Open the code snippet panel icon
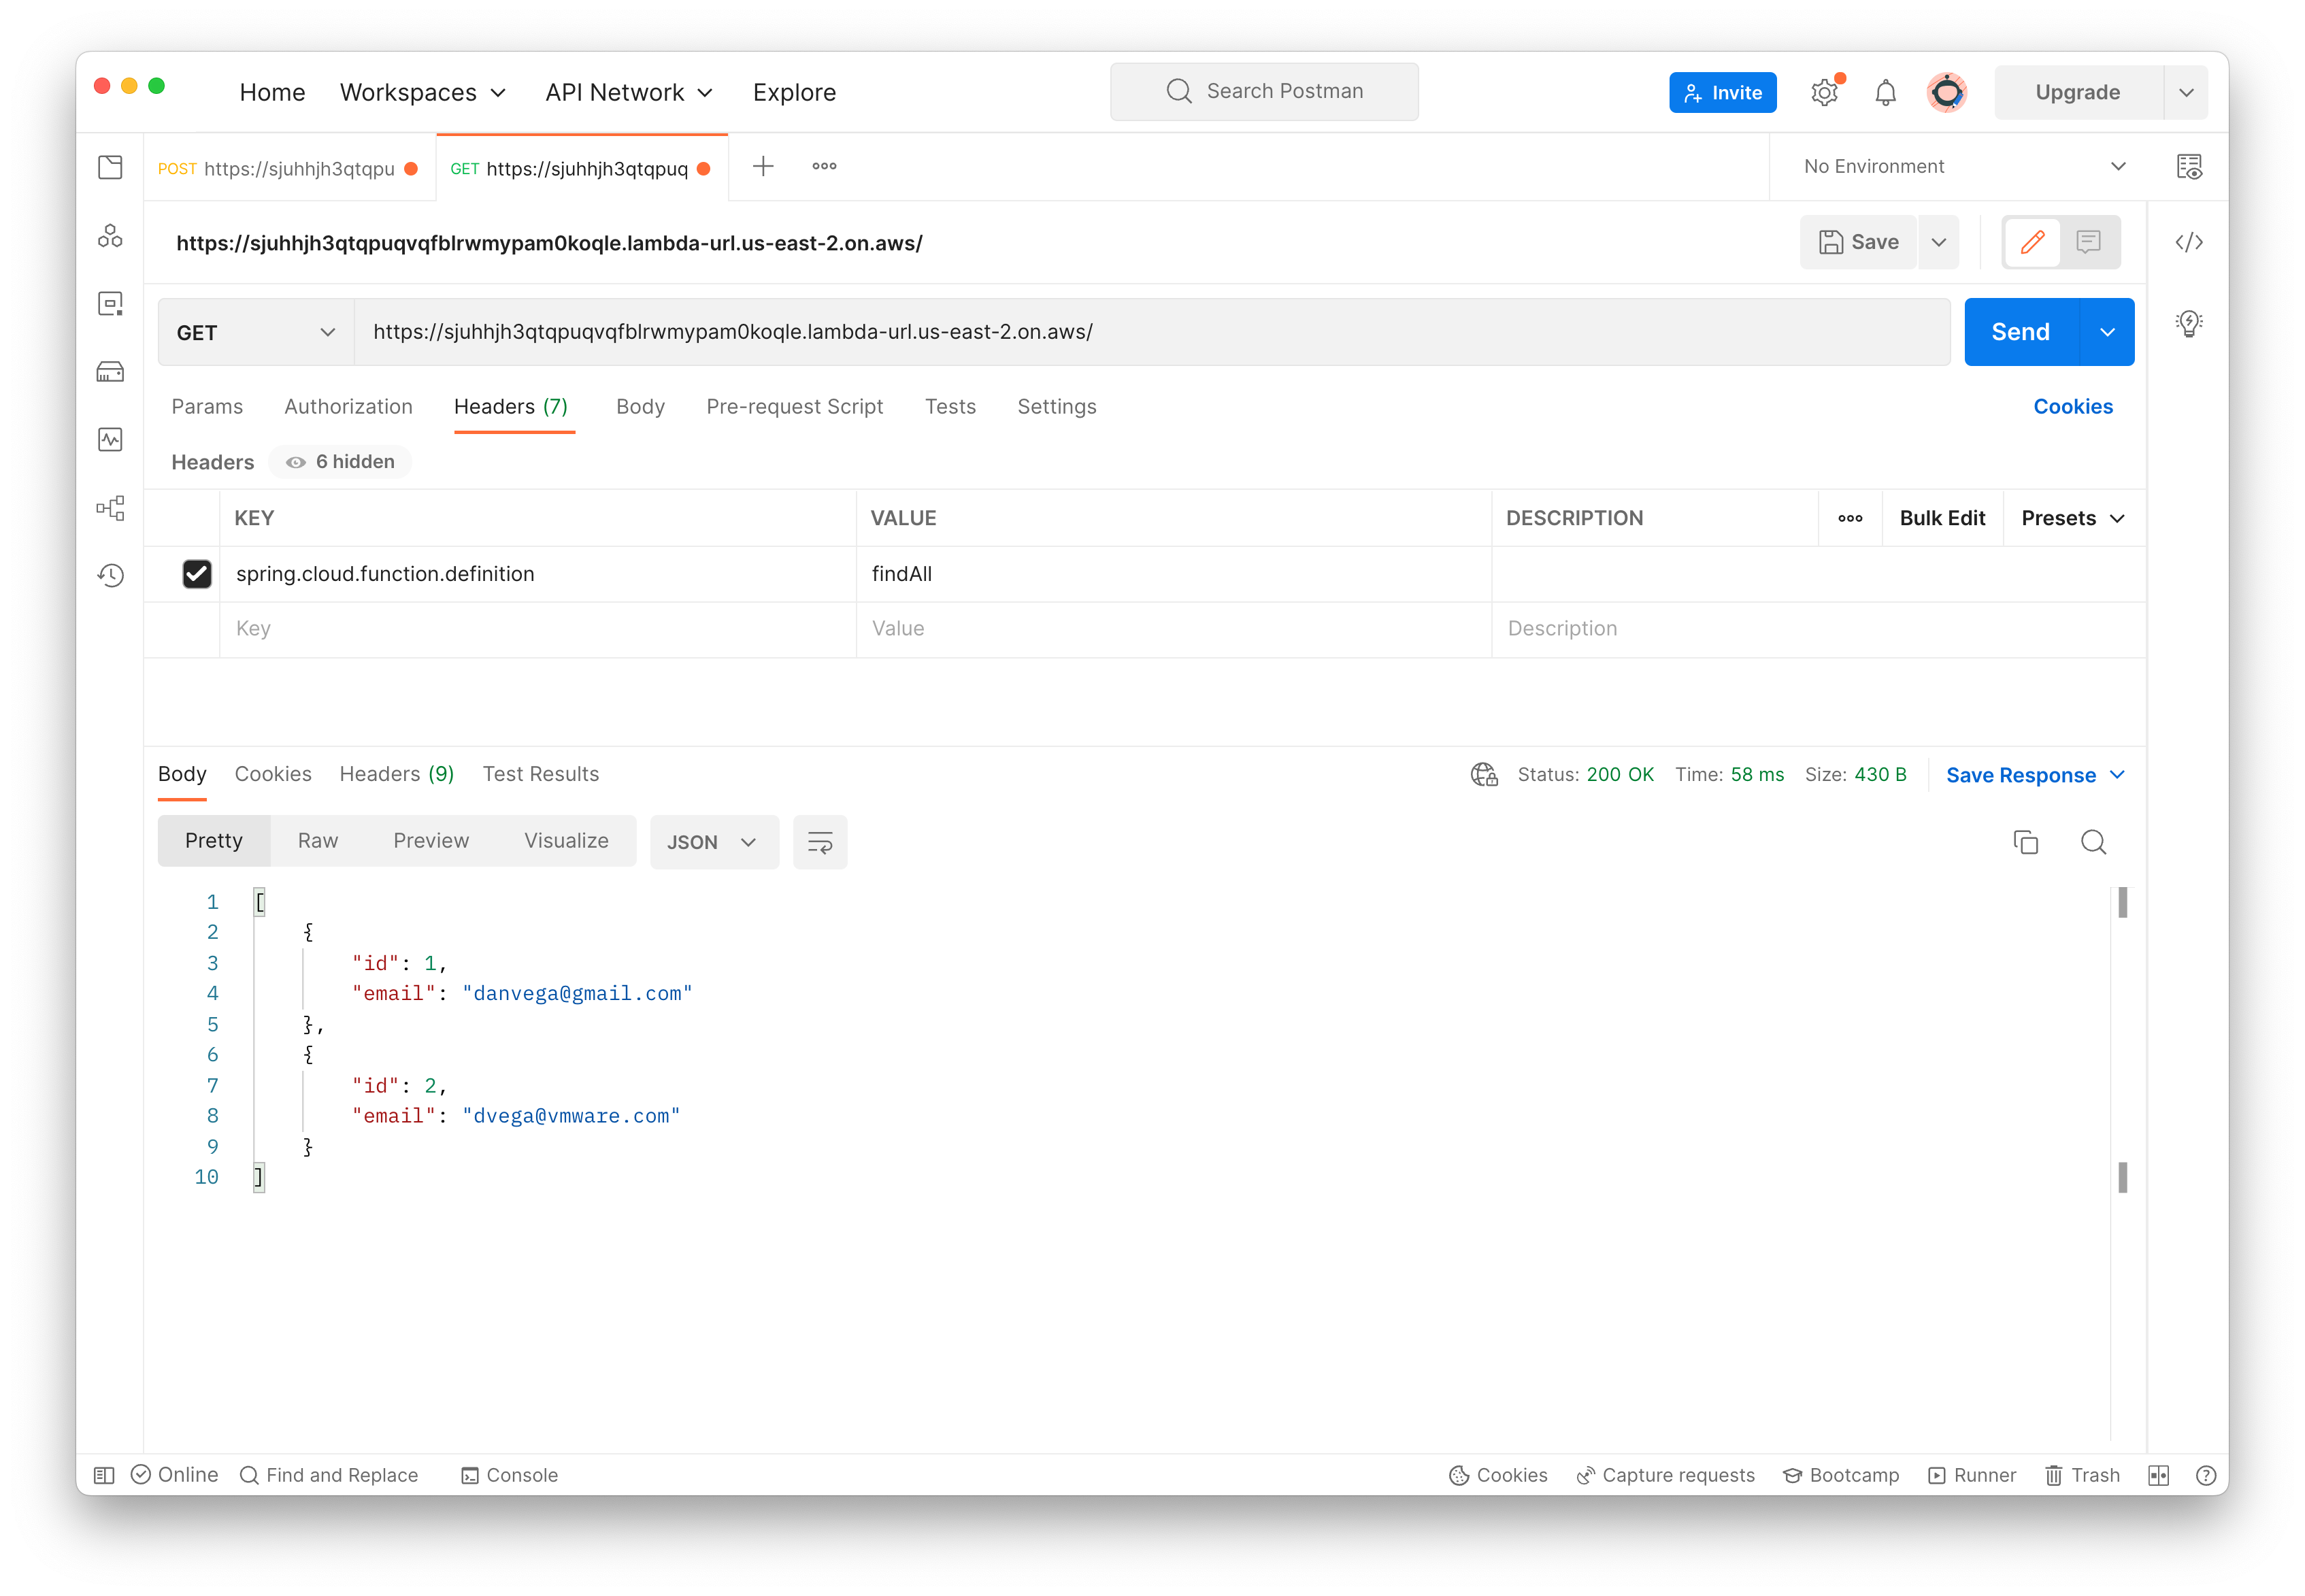This screenshot has height=1596, width=2305. (2189, 242)
